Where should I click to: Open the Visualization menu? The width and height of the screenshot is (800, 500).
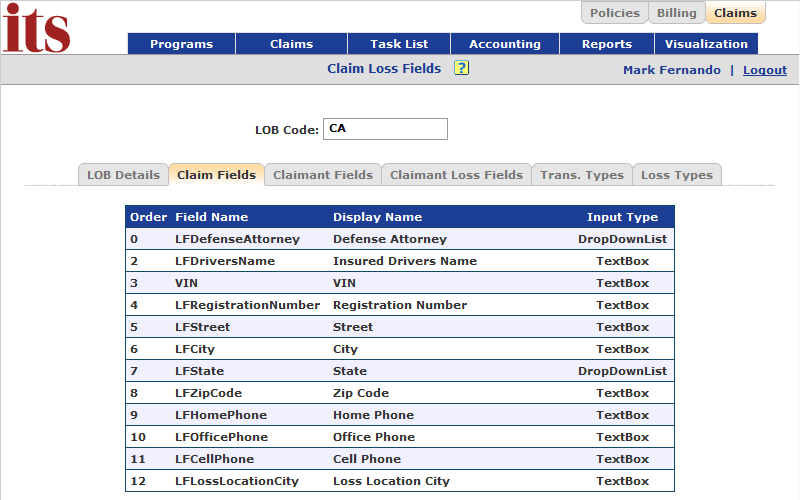click(x=706, y=44)
